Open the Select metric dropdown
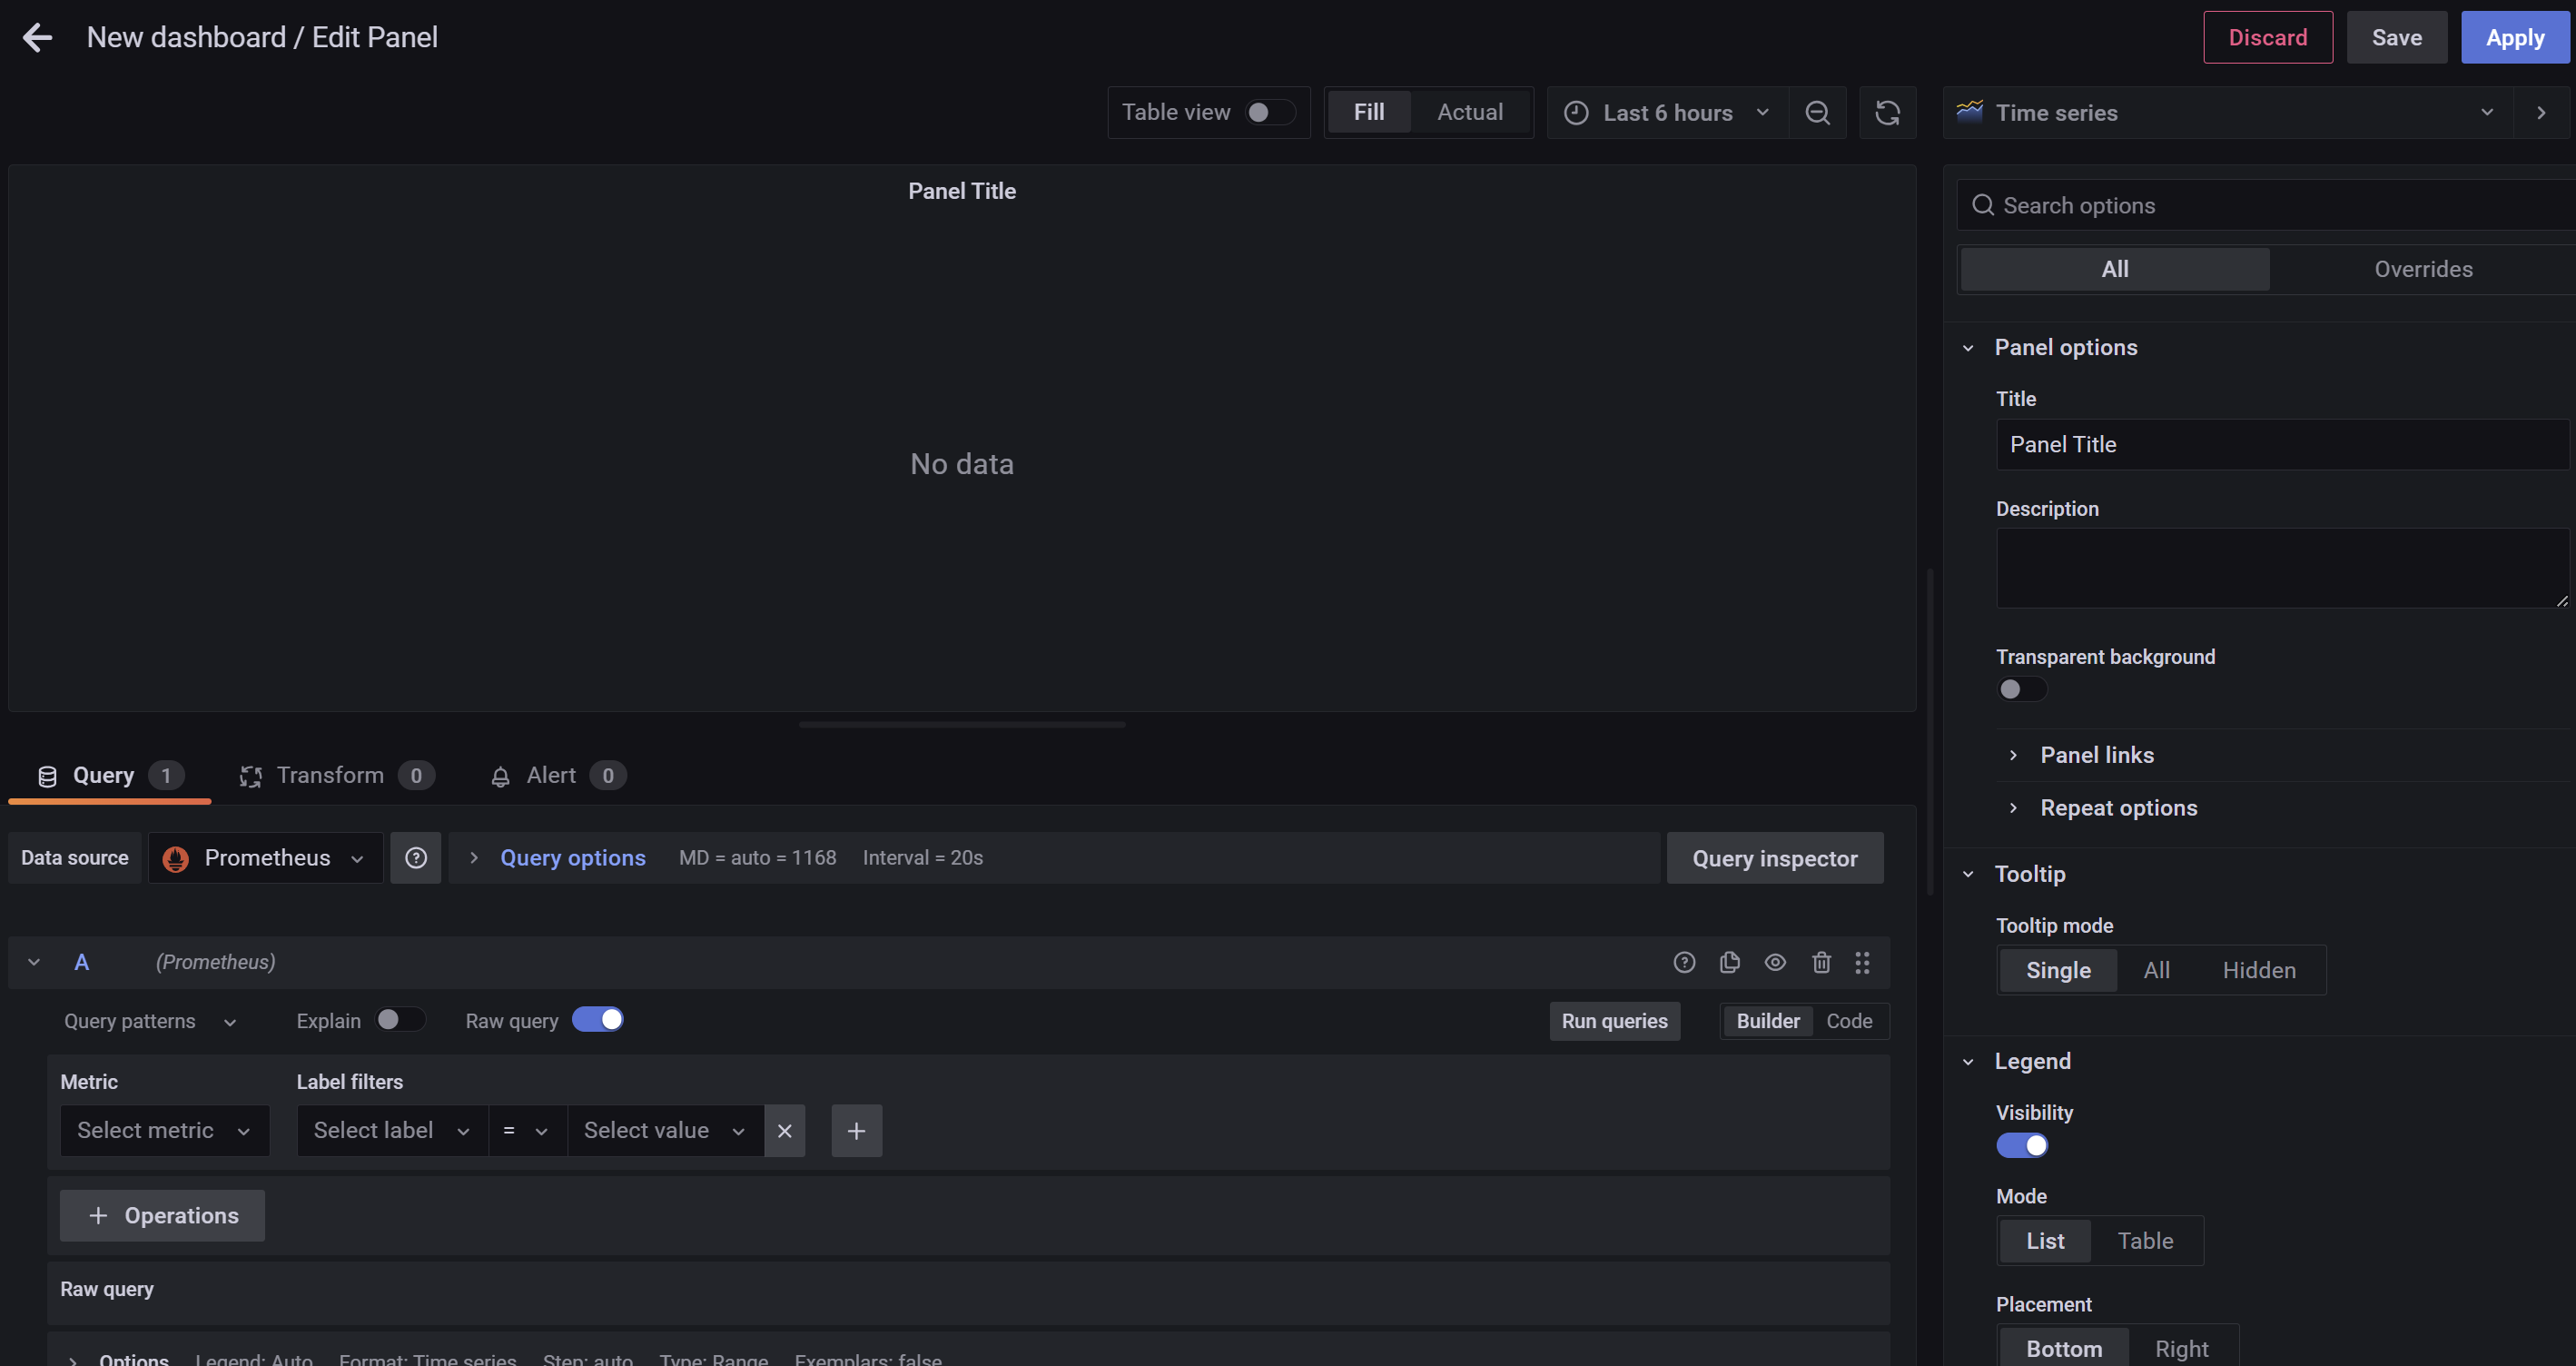Image resolution: width=2576 pixels, height=1366 pixels. click(x=164, y=1131)
